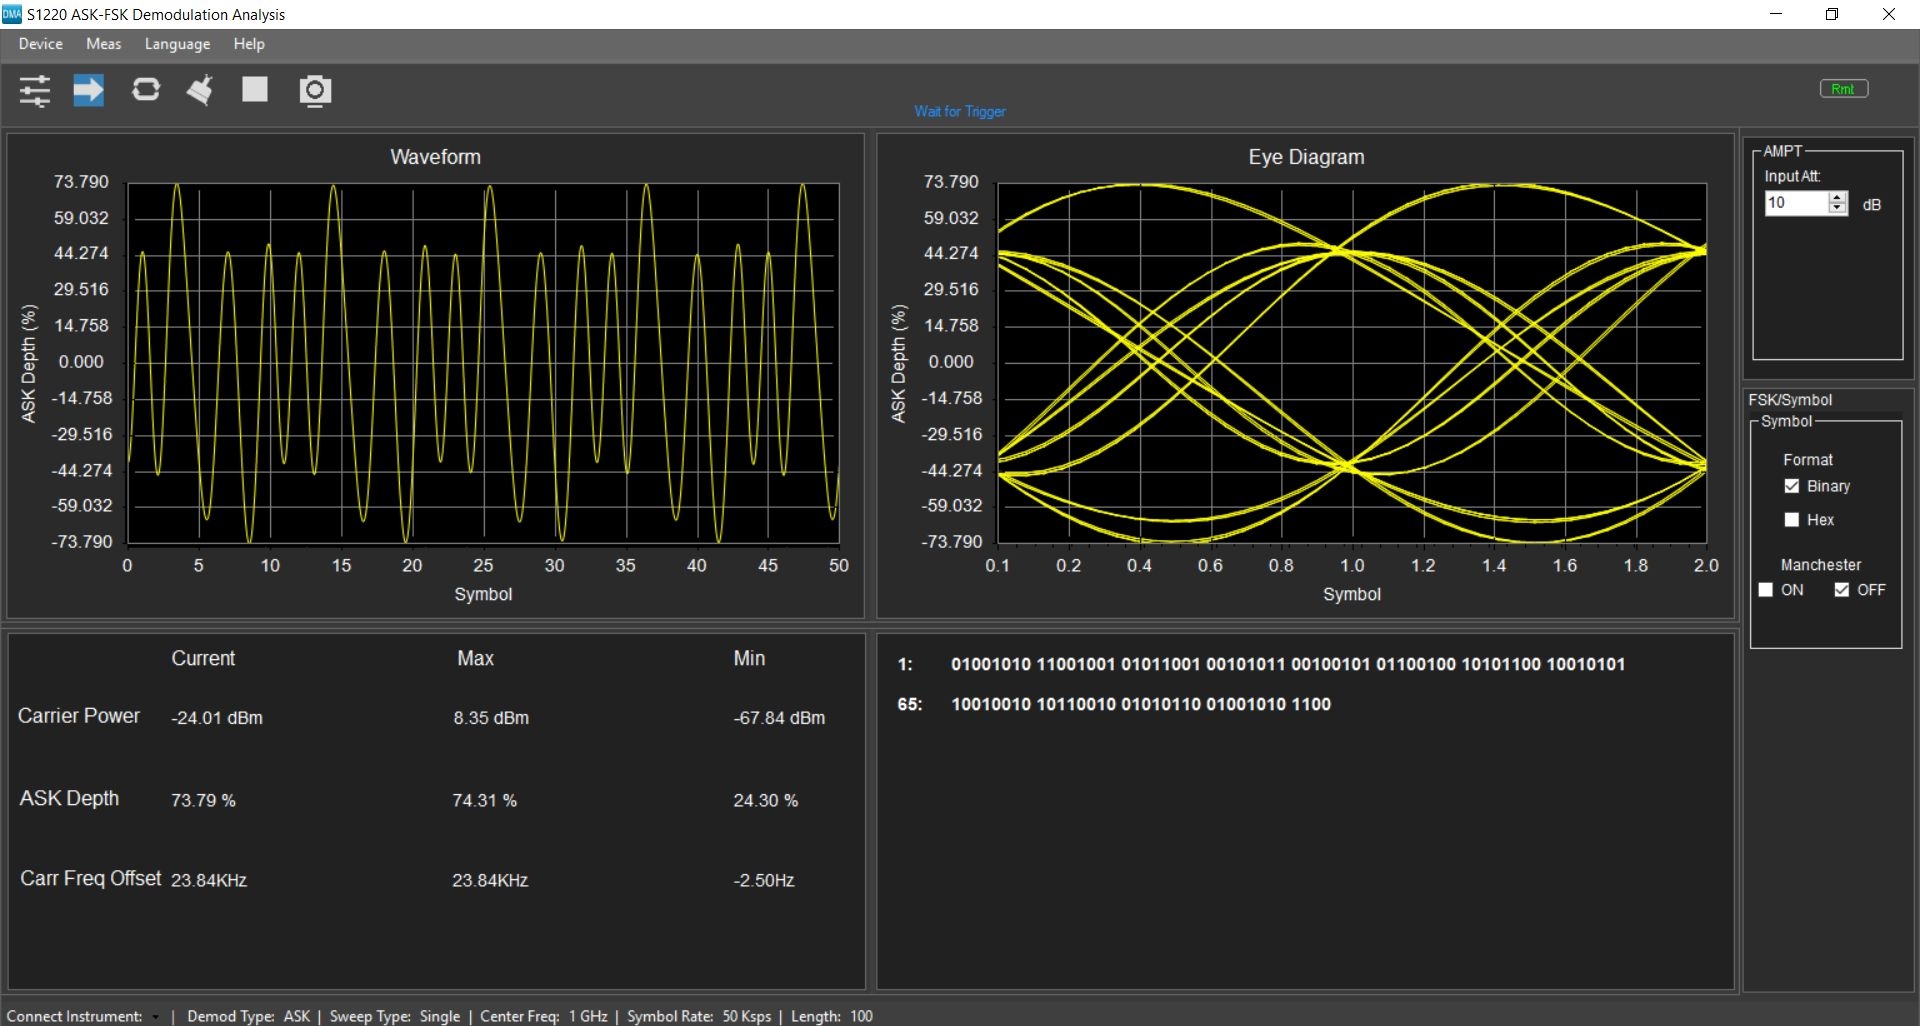Screen dimensions: 1920x1026
Task: Click Sweep Type Single in status bar
Action: pyautogui.click(x=395, y=1016)
